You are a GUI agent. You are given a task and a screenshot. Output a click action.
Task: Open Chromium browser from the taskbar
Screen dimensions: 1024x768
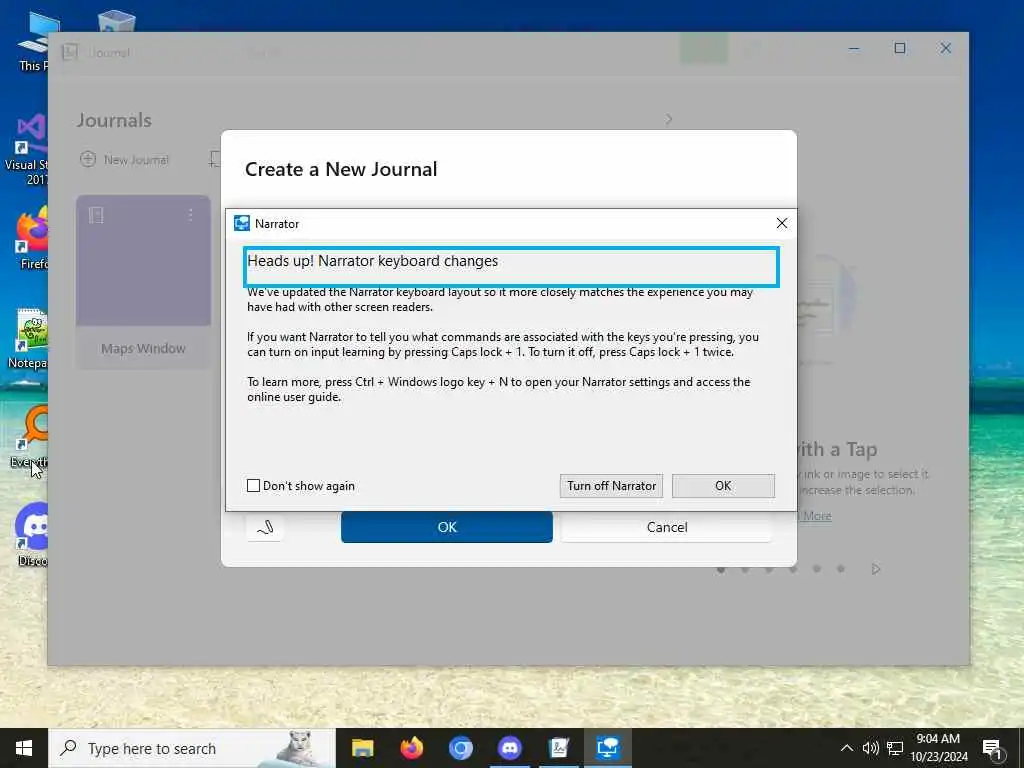[x=460, y=748]
